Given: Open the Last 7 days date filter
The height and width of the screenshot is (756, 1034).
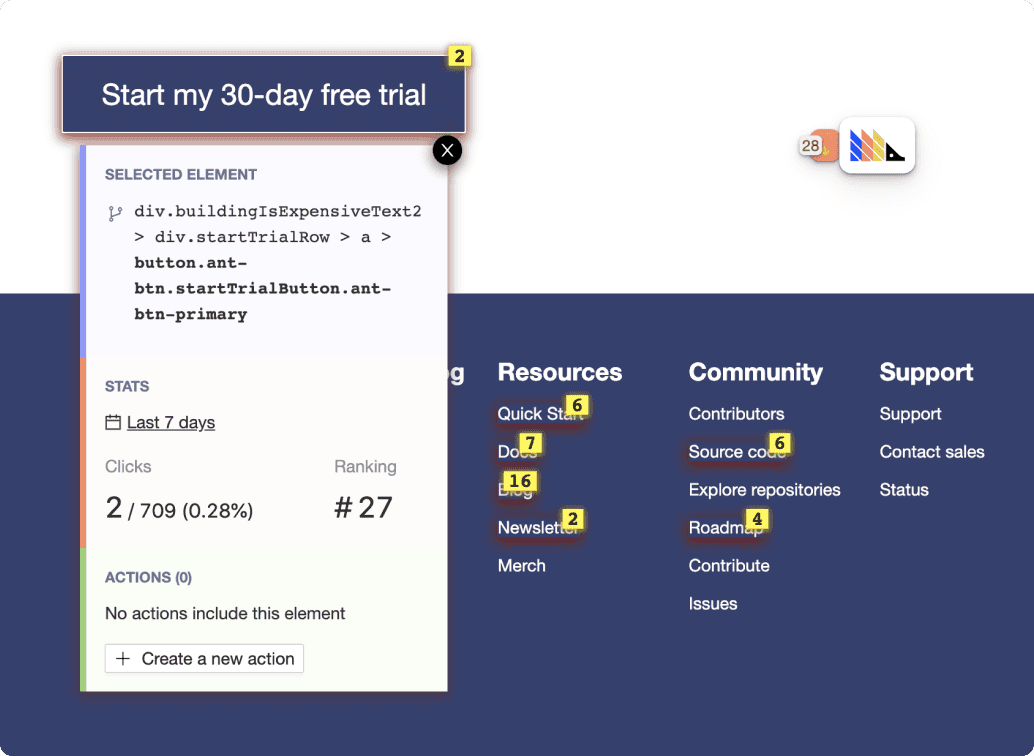Looking at the screenshot, I should [170, 422].
